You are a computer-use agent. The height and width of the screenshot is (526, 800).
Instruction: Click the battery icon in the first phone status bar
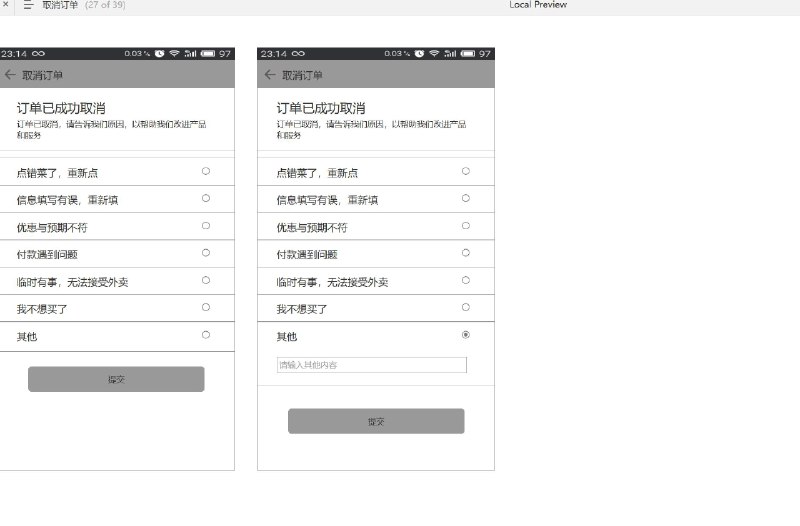coord(208,54)
